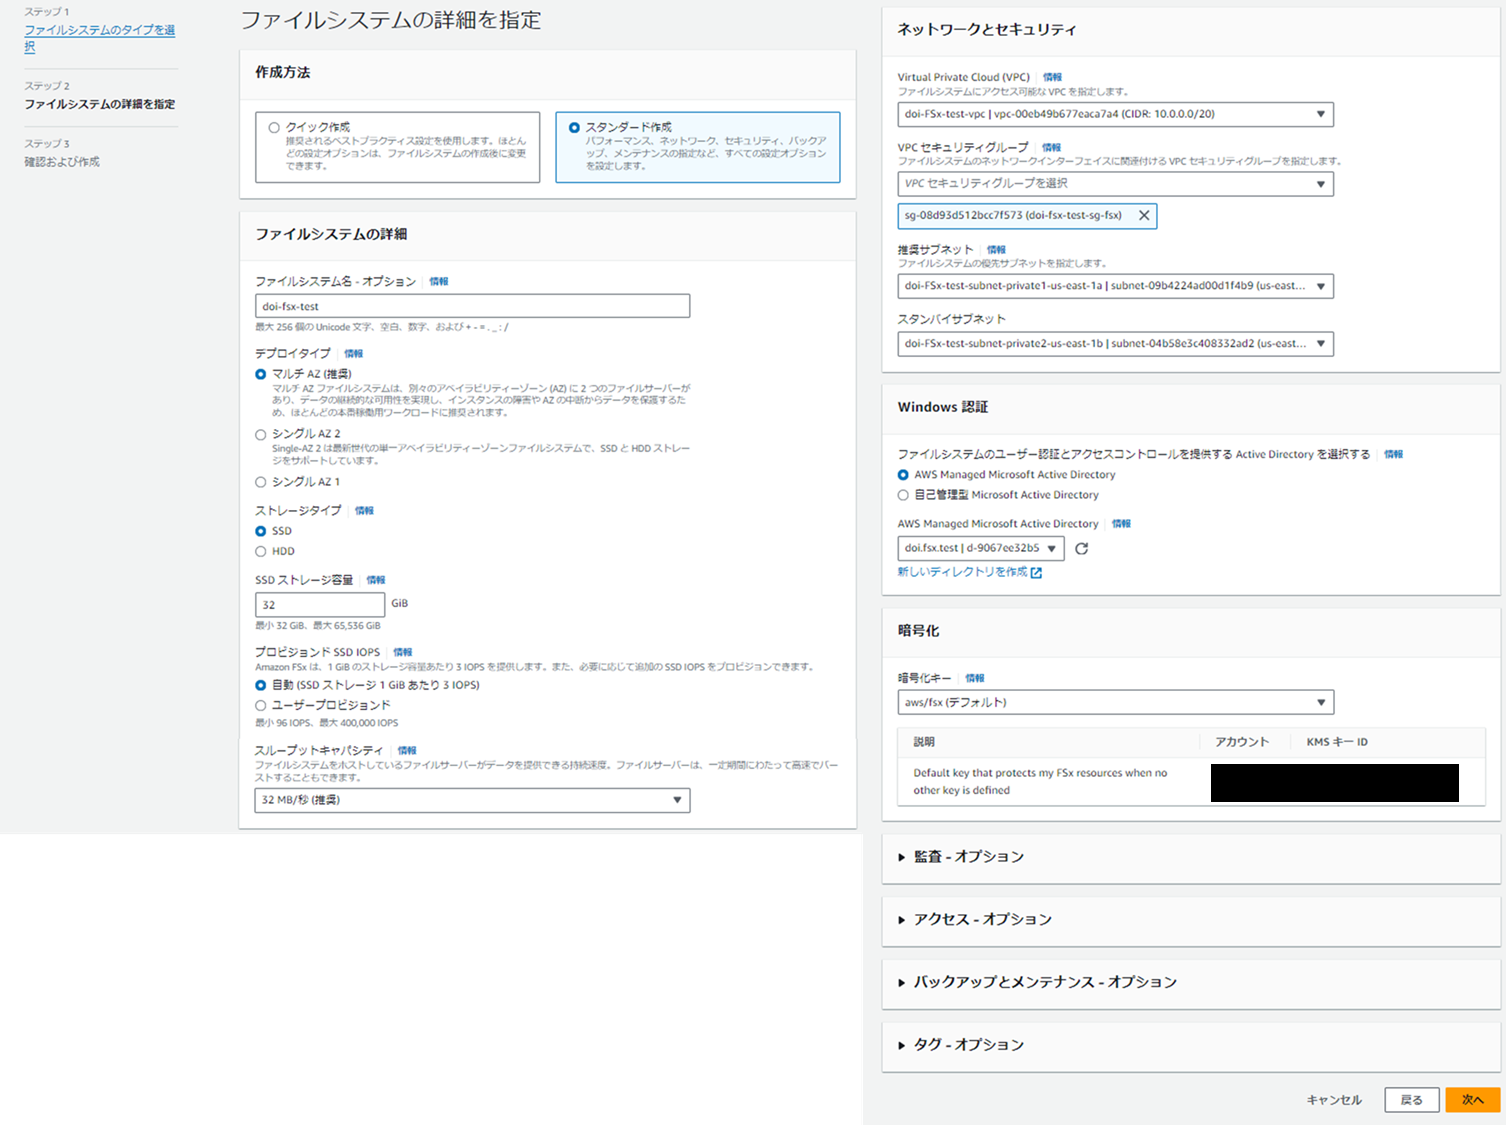
Task: Click the 説明 column header
Action: (x=924, y=742)
